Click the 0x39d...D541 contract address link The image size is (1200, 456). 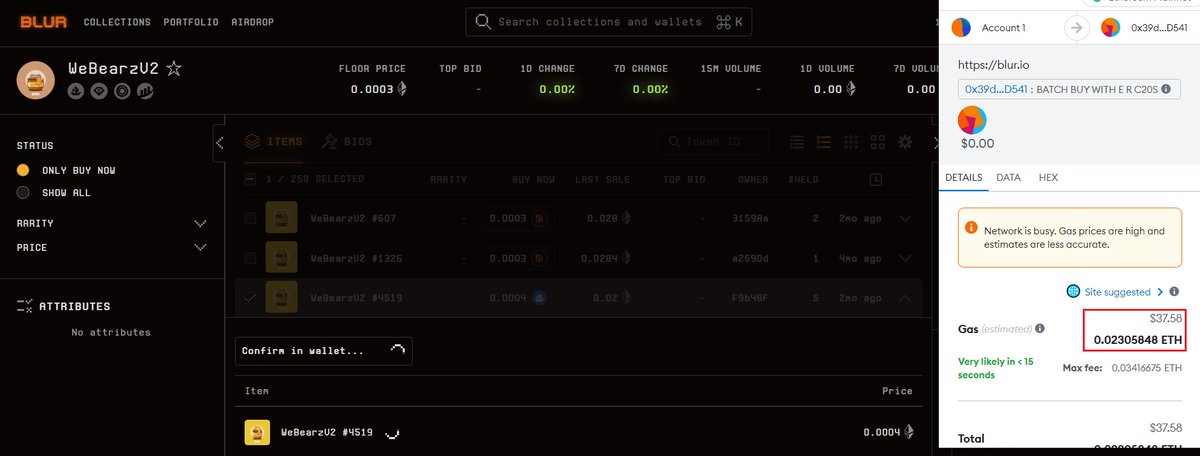click(x=995, y=90)
